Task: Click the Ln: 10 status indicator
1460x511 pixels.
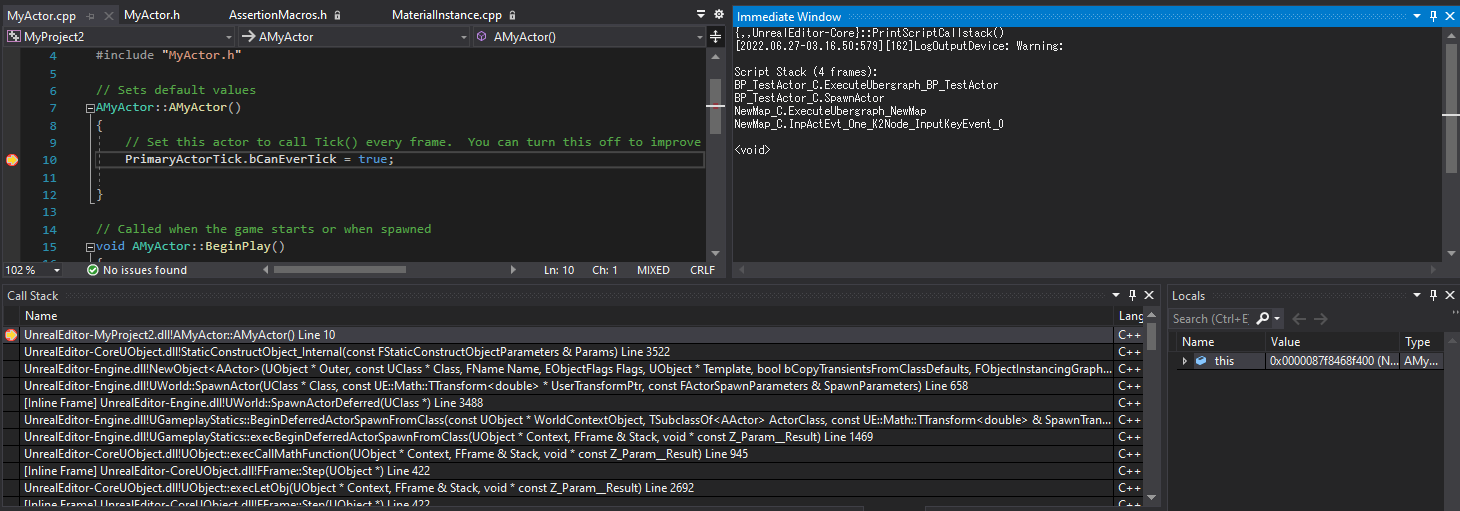Action: (x=559, y=270)
